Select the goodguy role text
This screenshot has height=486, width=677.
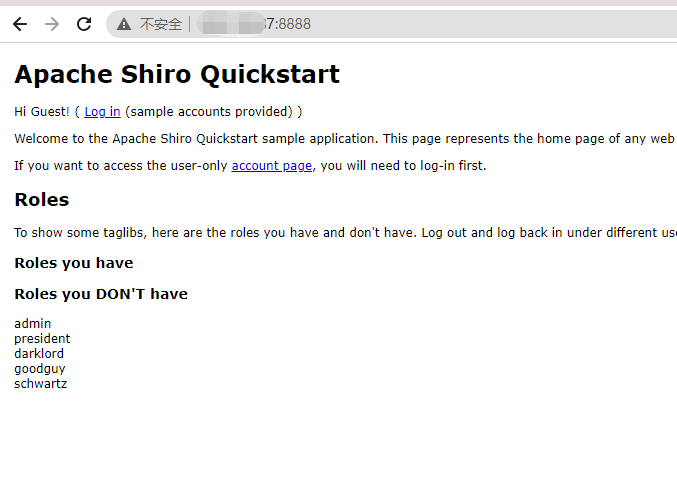(x=40, y=369)
